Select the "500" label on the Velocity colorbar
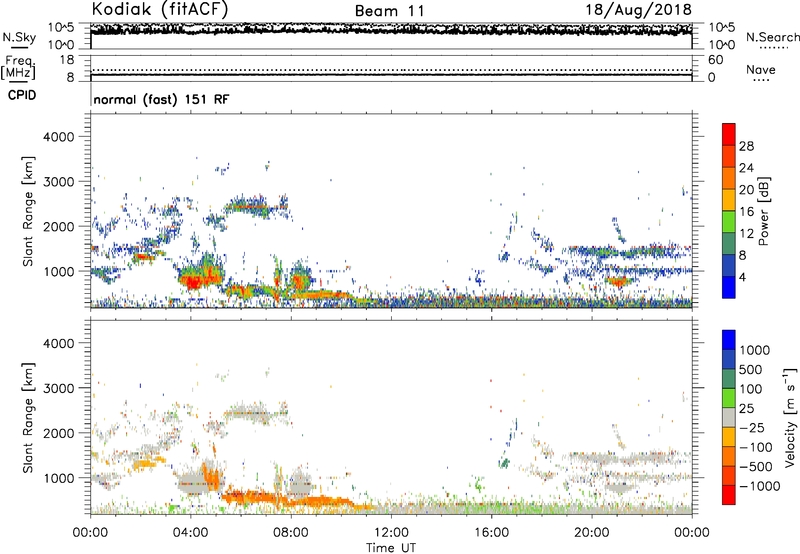800x554 pixels. coord(751,370)
